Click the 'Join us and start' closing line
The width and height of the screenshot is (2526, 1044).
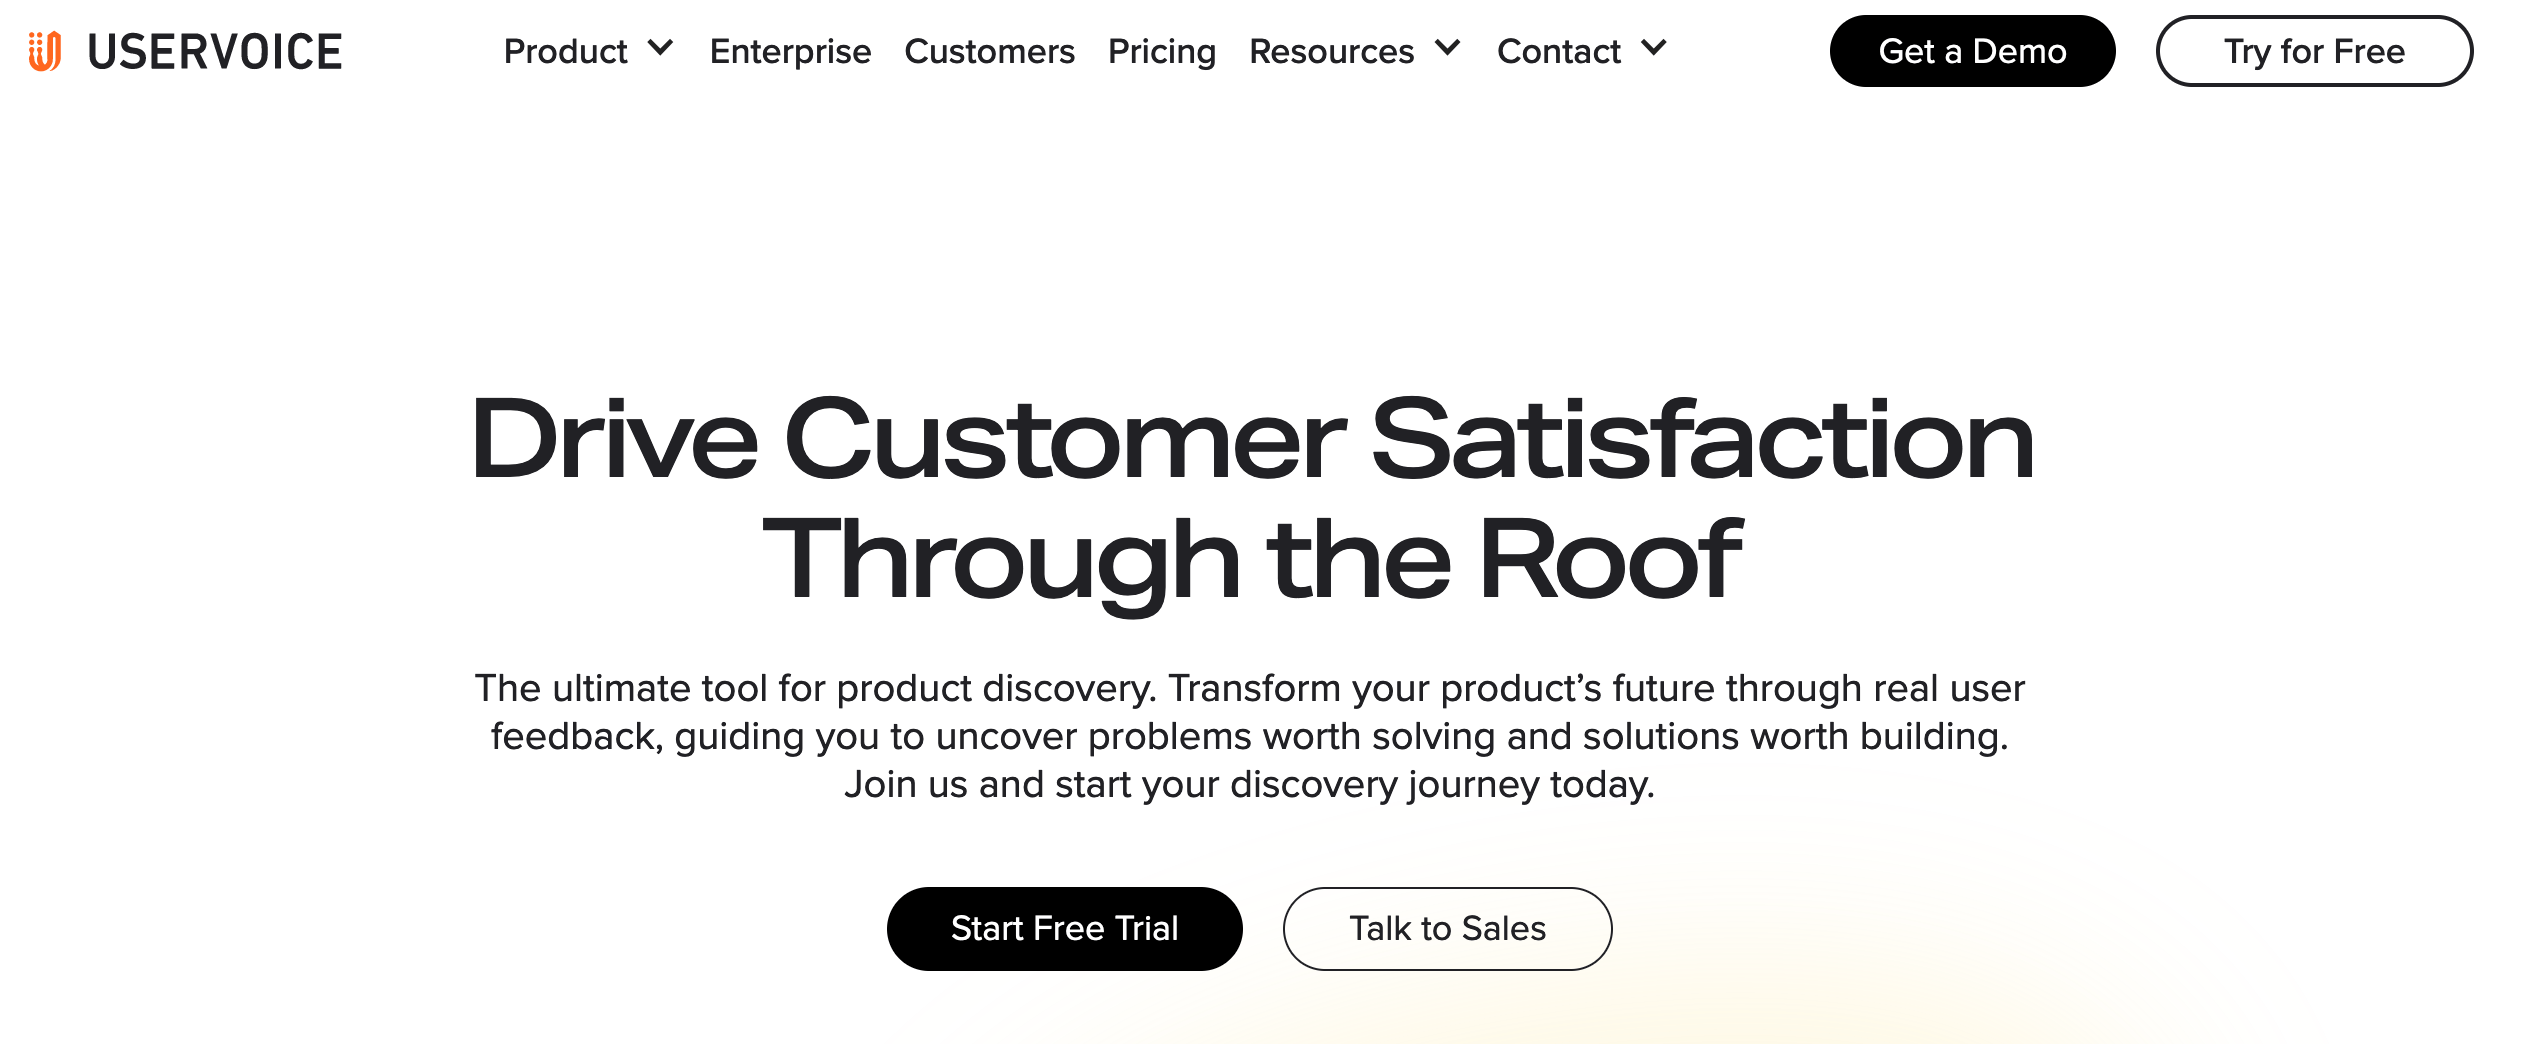1249,784
